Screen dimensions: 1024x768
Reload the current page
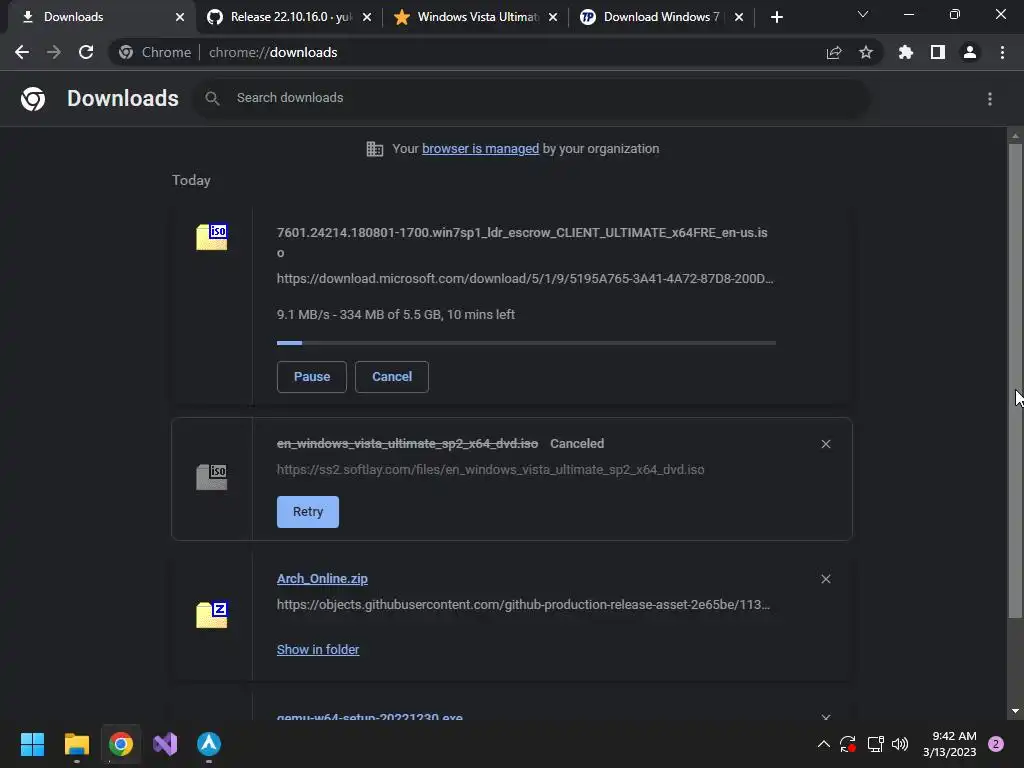click(x=86, y=52)
